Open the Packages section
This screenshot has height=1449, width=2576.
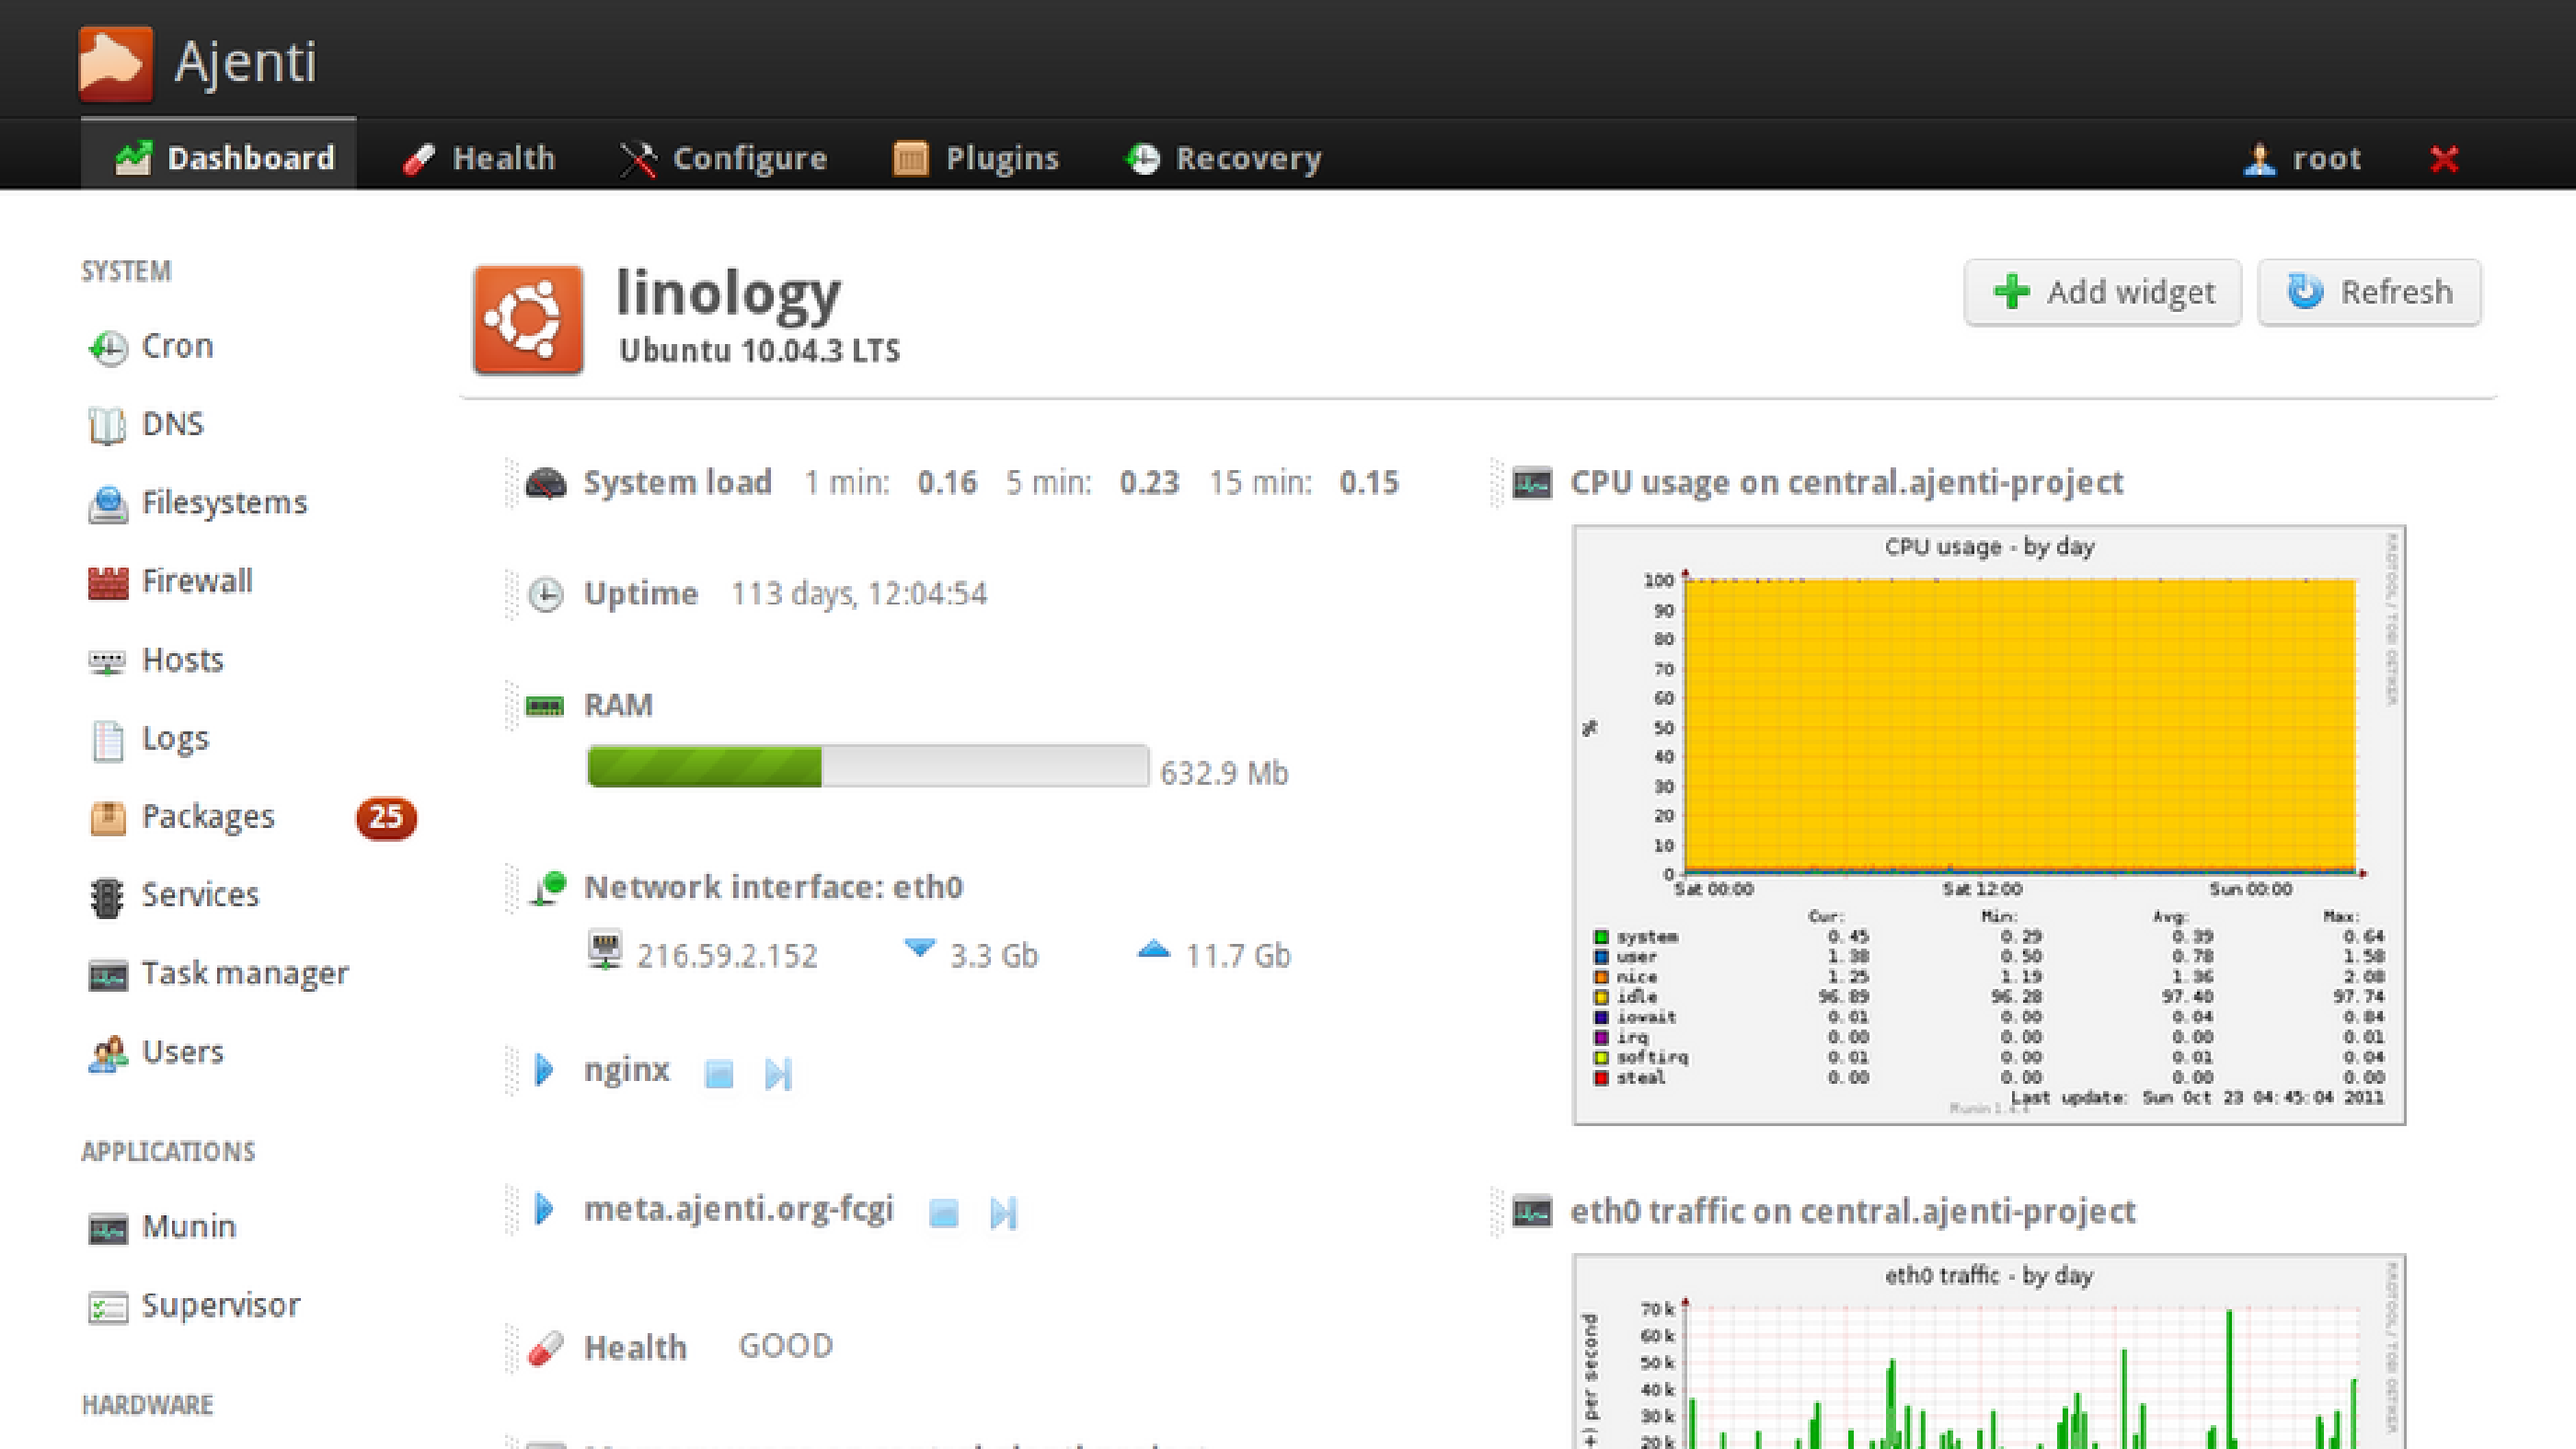click(x=181, y=817)
